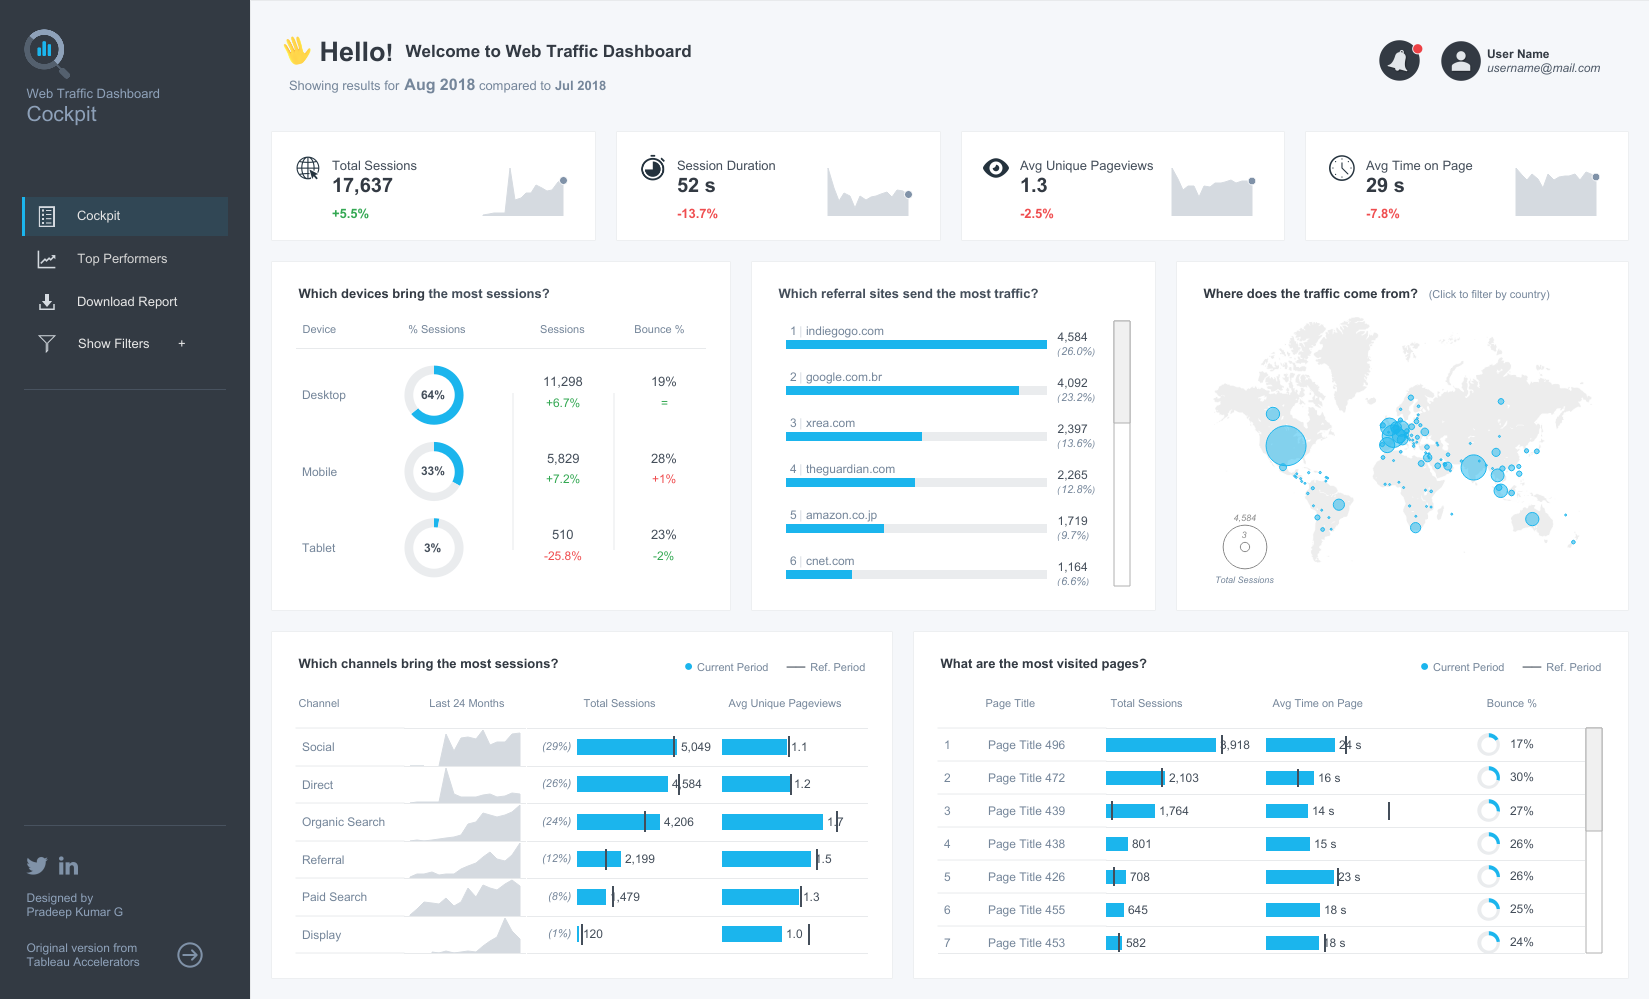Open Page Title 496 from visited pages
Viewport: 1649px width, 999px height.
pyautogui.click(x=1026, y=745)
